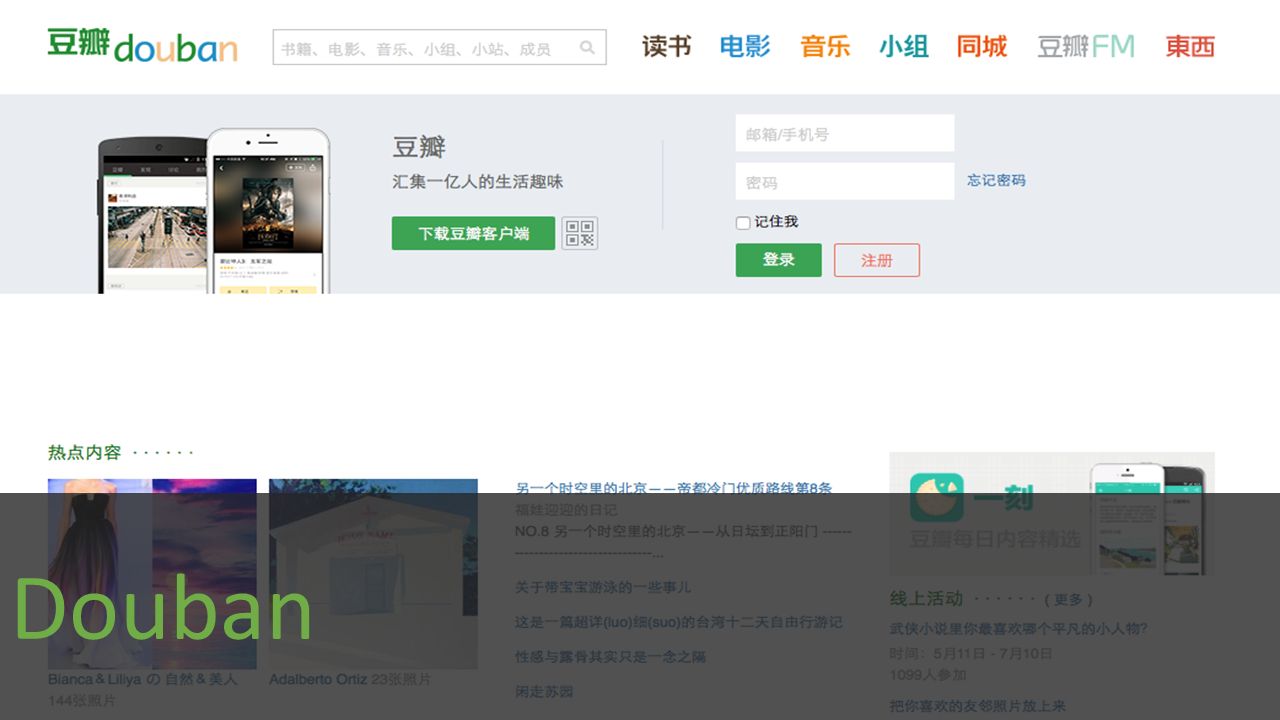The width and height of the screenshot is (1280, 720).
Task: Click the 豆瓣每日内容精选 banner text
Action: point(995,540)
